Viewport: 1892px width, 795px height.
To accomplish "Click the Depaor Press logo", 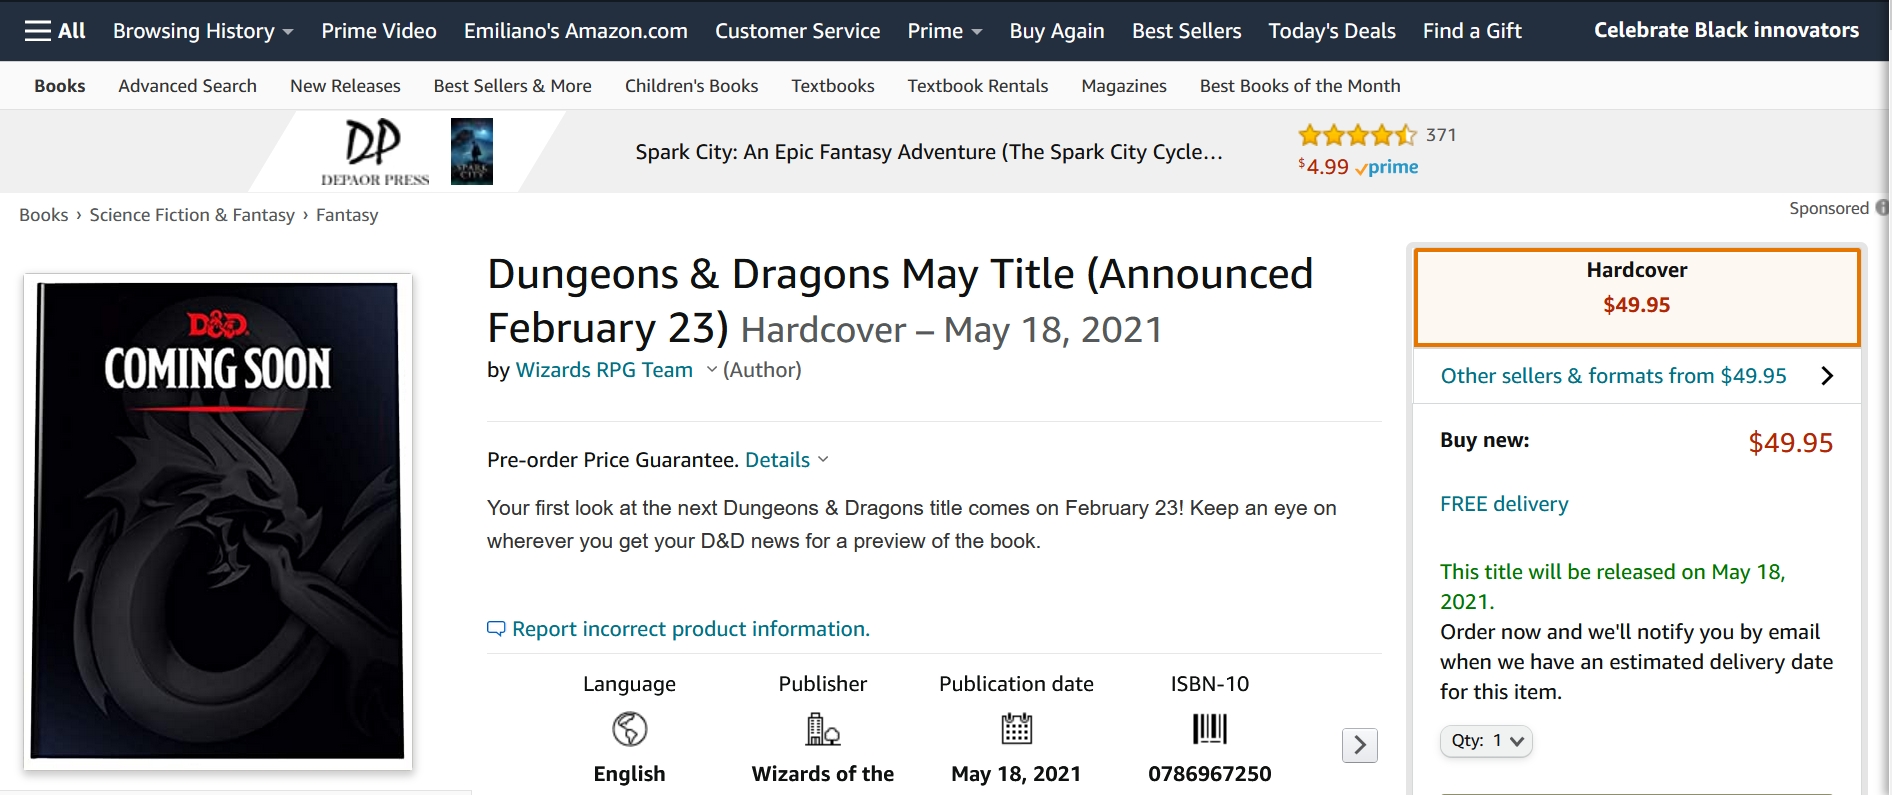I will [x=374, y=152].
